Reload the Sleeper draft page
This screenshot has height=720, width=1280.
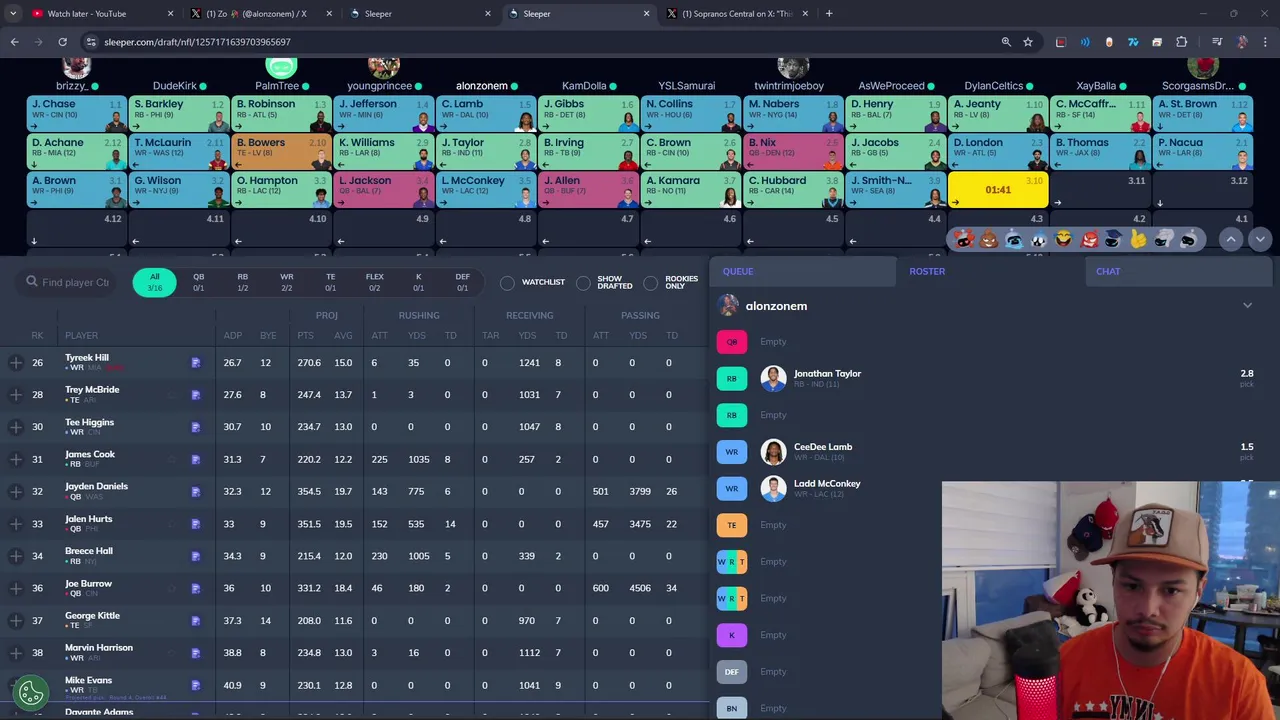coord(62,42)
